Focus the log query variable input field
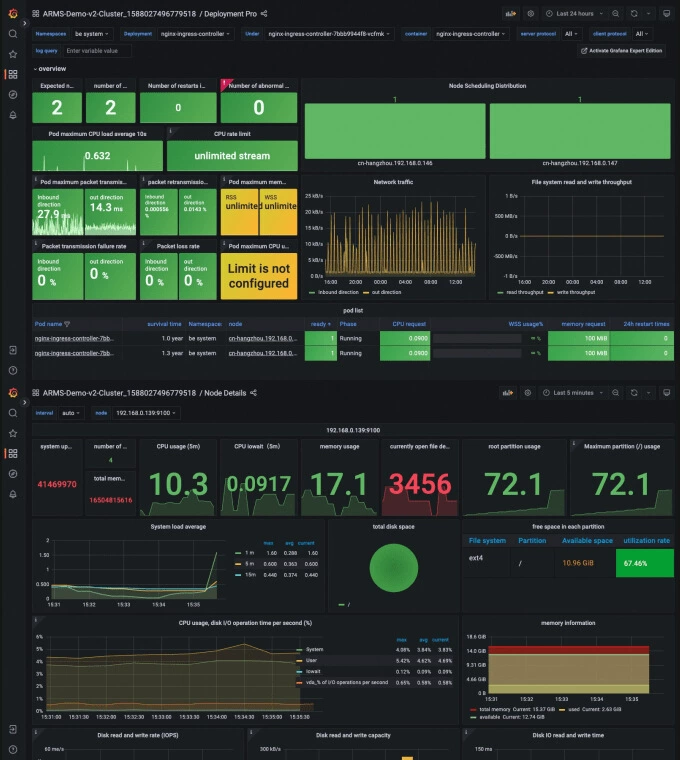The height and width of the screenshot is (760, 680). pyautogui.click(x=97, y=50)
